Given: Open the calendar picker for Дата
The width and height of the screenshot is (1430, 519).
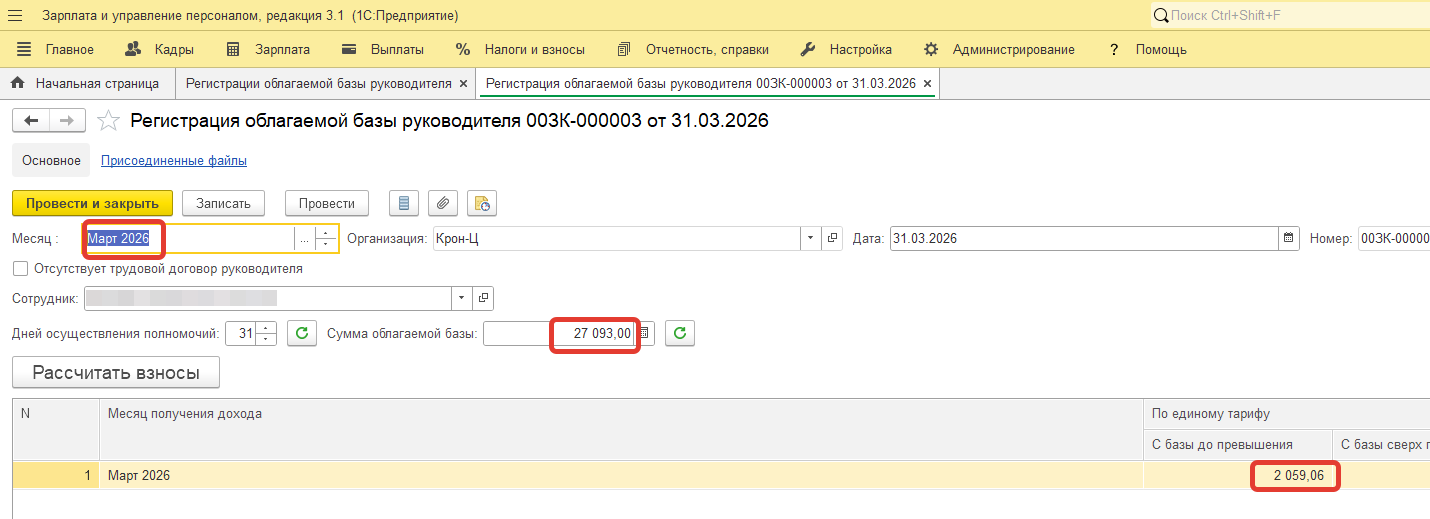Looking at the screenshot, I should point(1288,239).
